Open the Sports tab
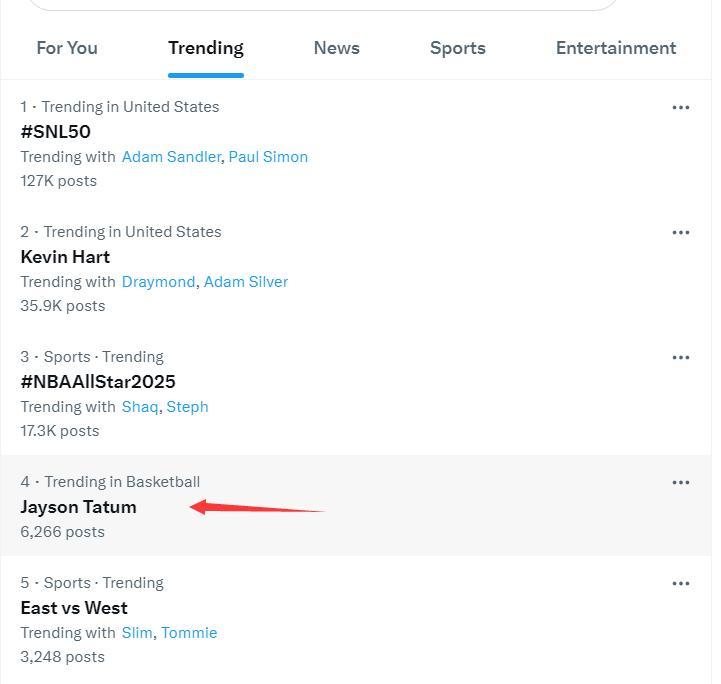Image resolution: width=721 pixels, height=684 pixels. pos(458,48)
